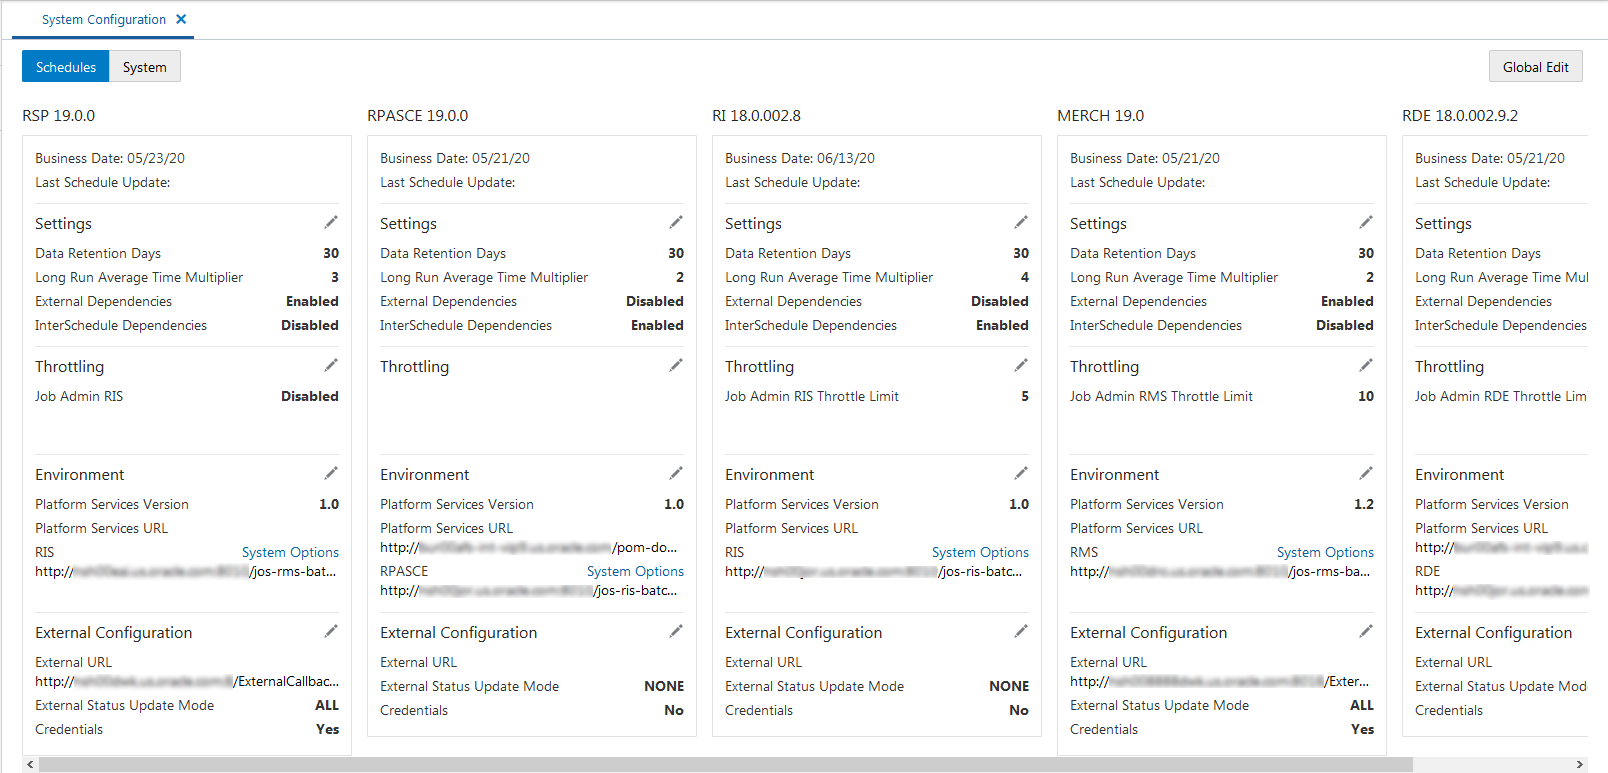Edit RI 18.0.002.8 Environment pencil icon

[x=1021, y=473]
